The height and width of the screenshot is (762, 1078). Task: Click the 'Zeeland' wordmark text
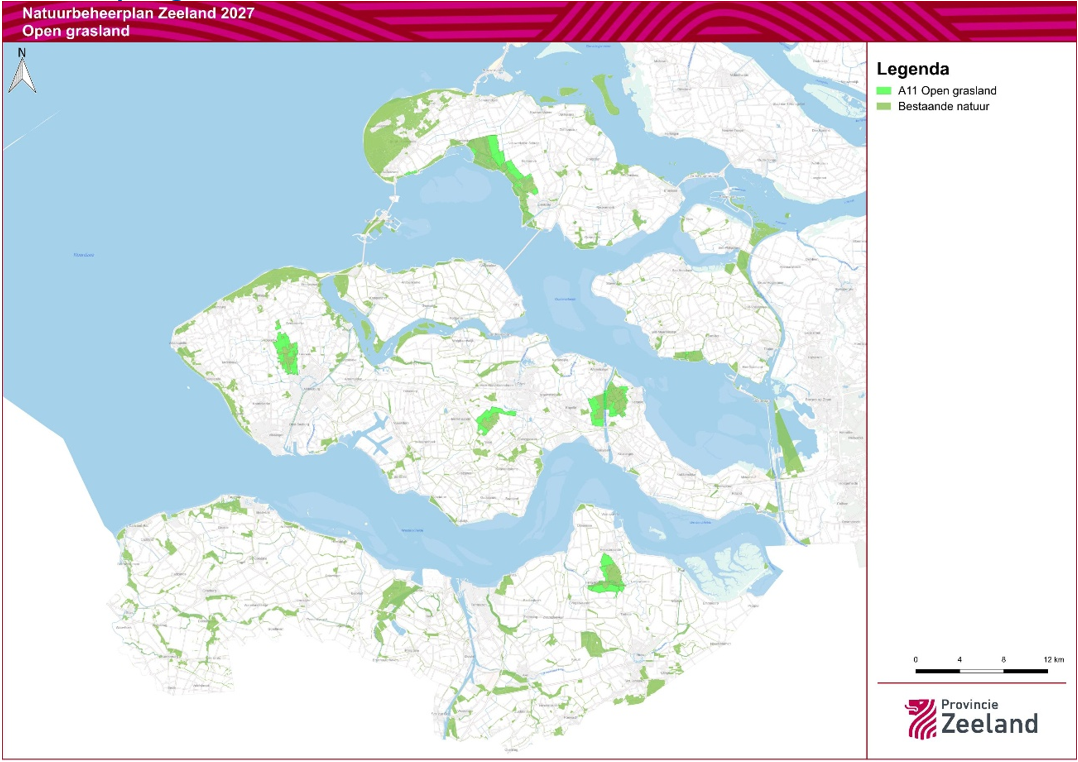[989, 724]
